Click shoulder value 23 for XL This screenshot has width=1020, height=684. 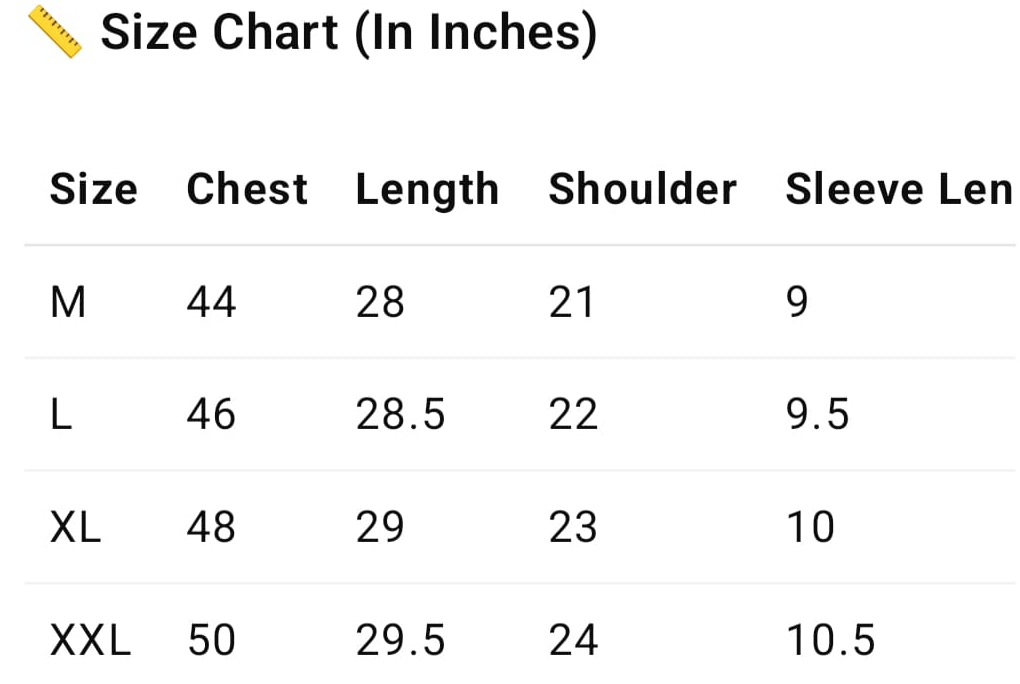tap(573, 527)
